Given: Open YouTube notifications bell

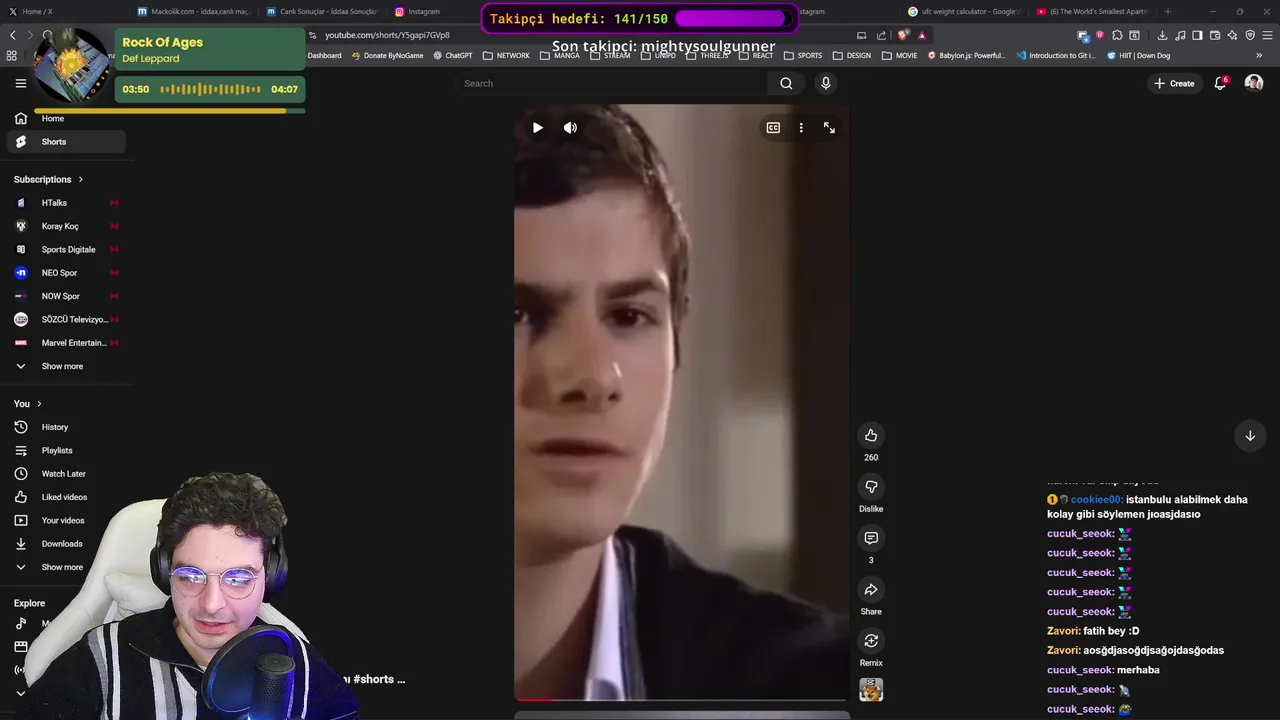Looking at the screenshot, I should [1220, 83].
